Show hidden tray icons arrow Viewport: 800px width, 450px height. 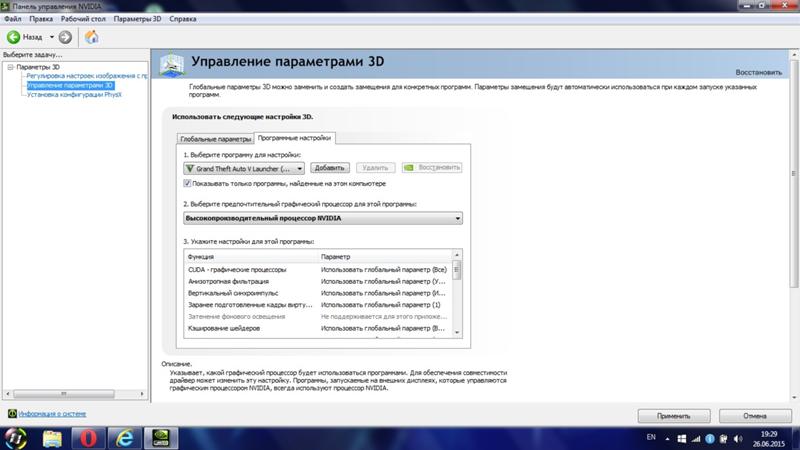coord(667,438)
